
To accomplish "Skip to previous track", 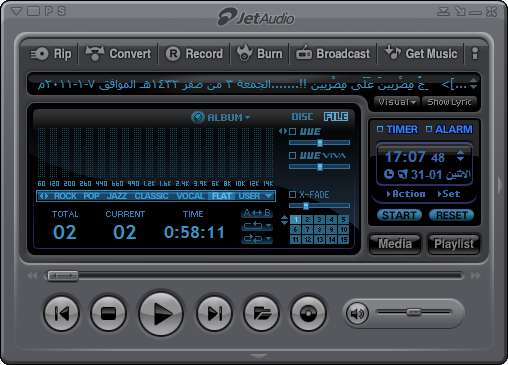I will 62,313.
